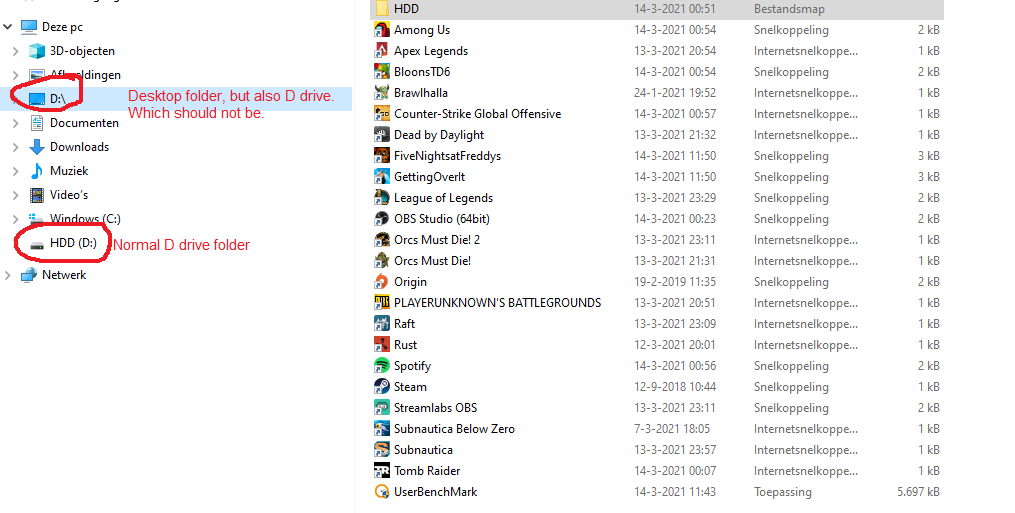
Task: Select Windows (C:) in navigation tree
Action: pyautogui.click(x=85, y=218)
